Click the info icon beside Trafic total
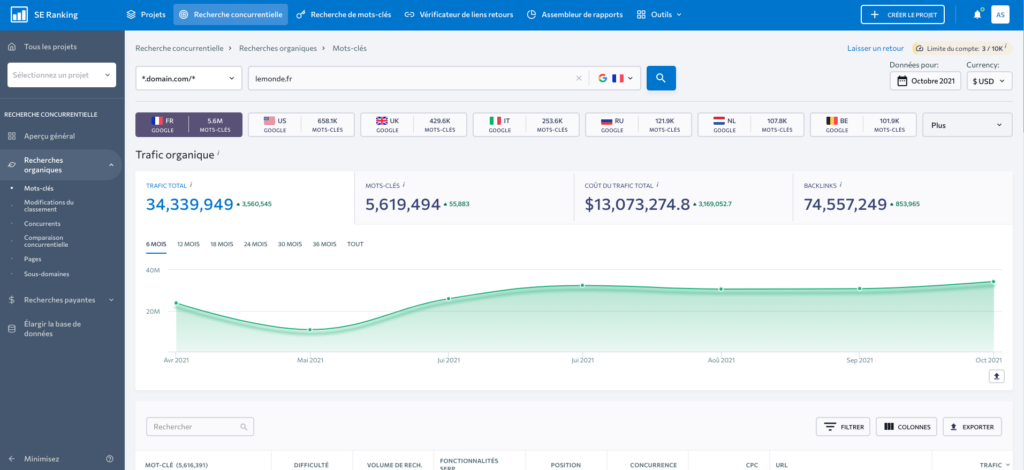 pos(191,185)
